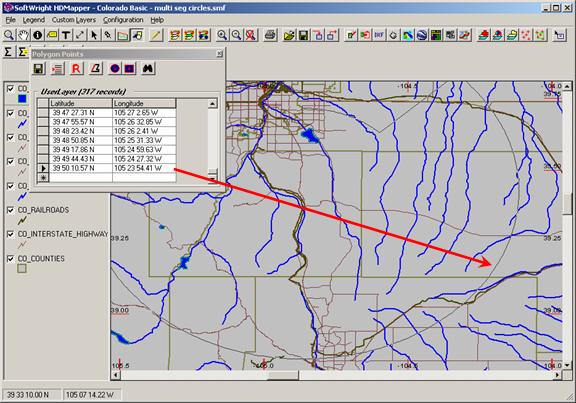Select the hand pan tool
576x403 pixels.
(23, 35)
